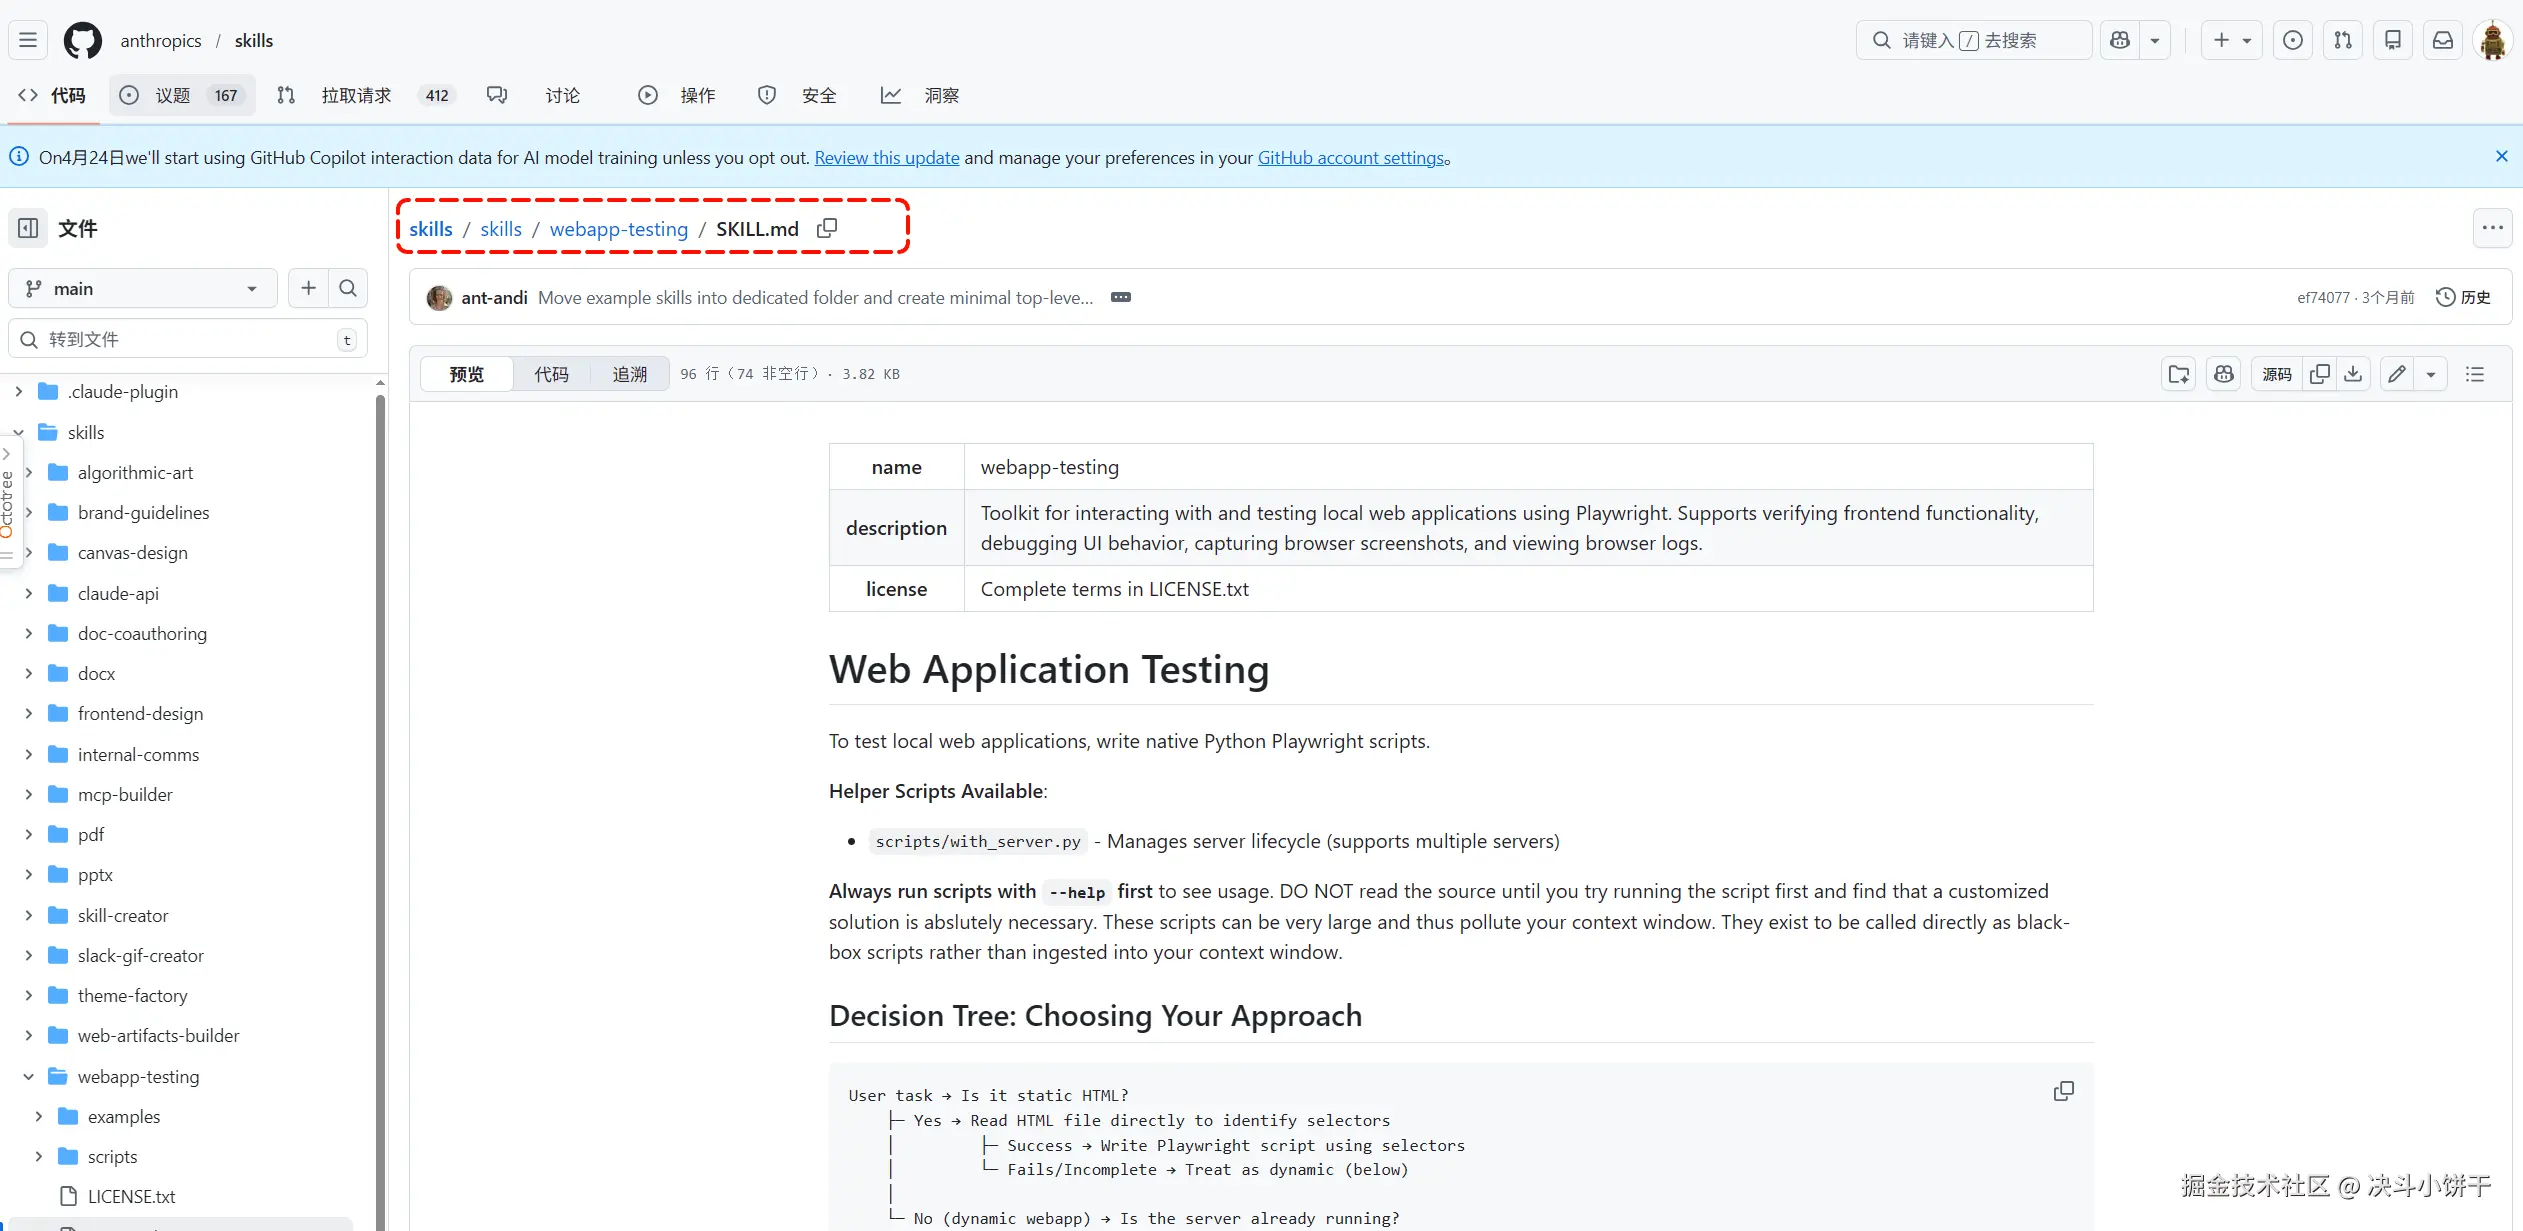2523x1231 pixels.
Task: Expand the frontend-design folder
Action: 29,713
